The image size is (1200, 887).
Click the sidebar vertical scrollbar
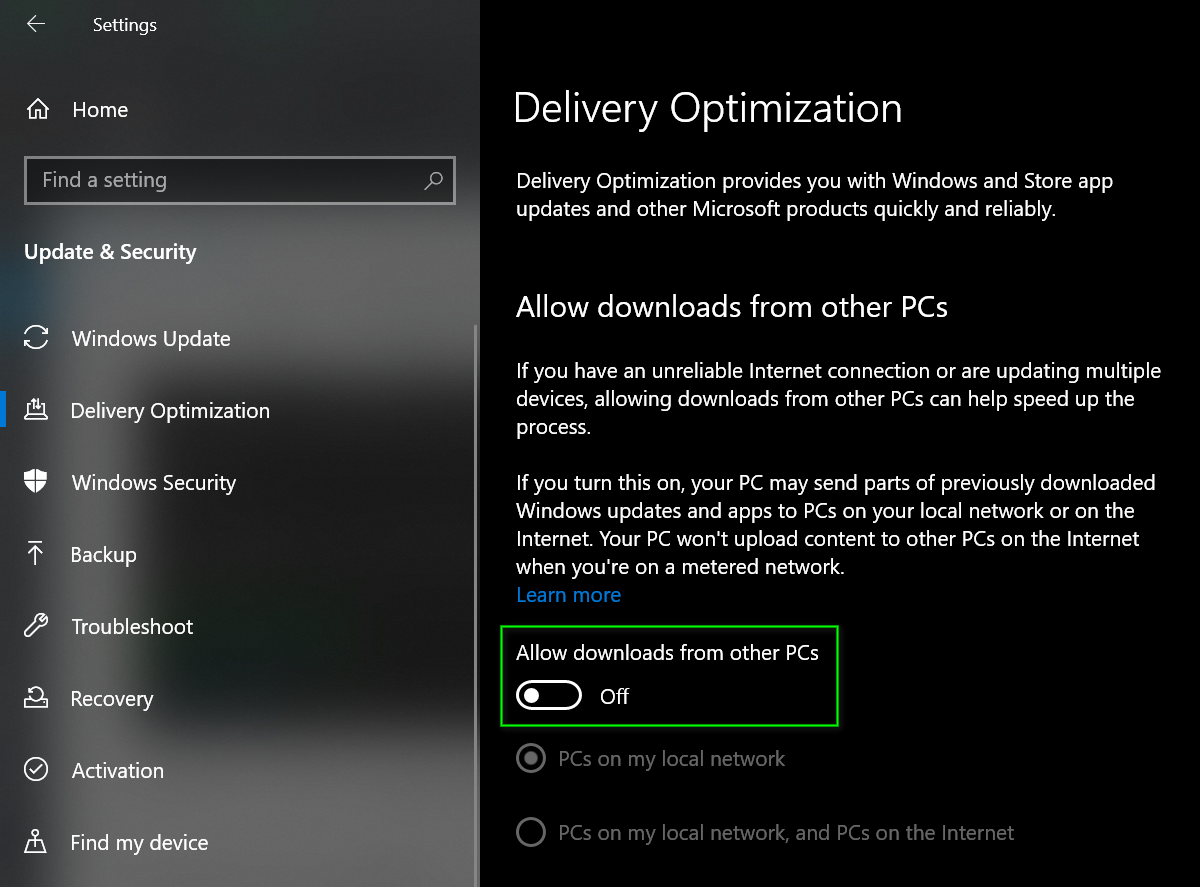[x=475, y=600]
